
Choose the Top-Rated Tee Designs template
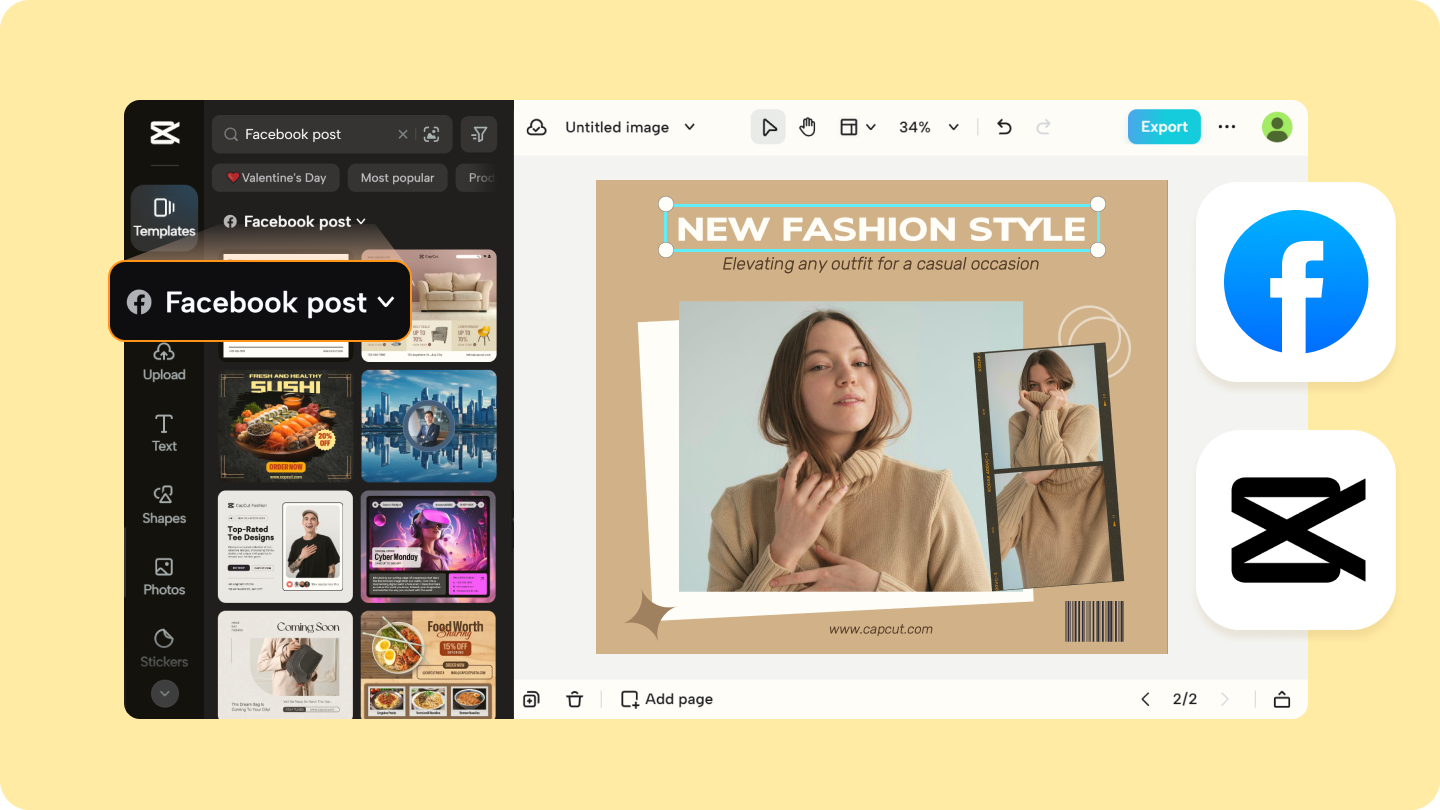(x=285, y=546)
